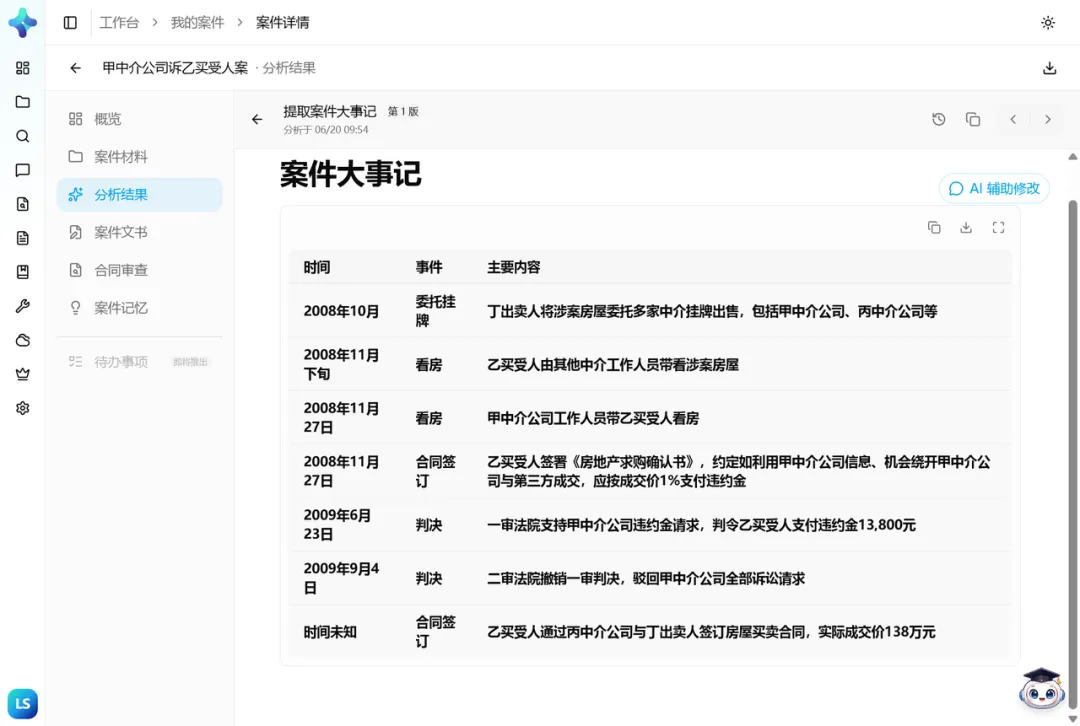
Task: Expand table to fullscreen
Action: tap(998, 227)
